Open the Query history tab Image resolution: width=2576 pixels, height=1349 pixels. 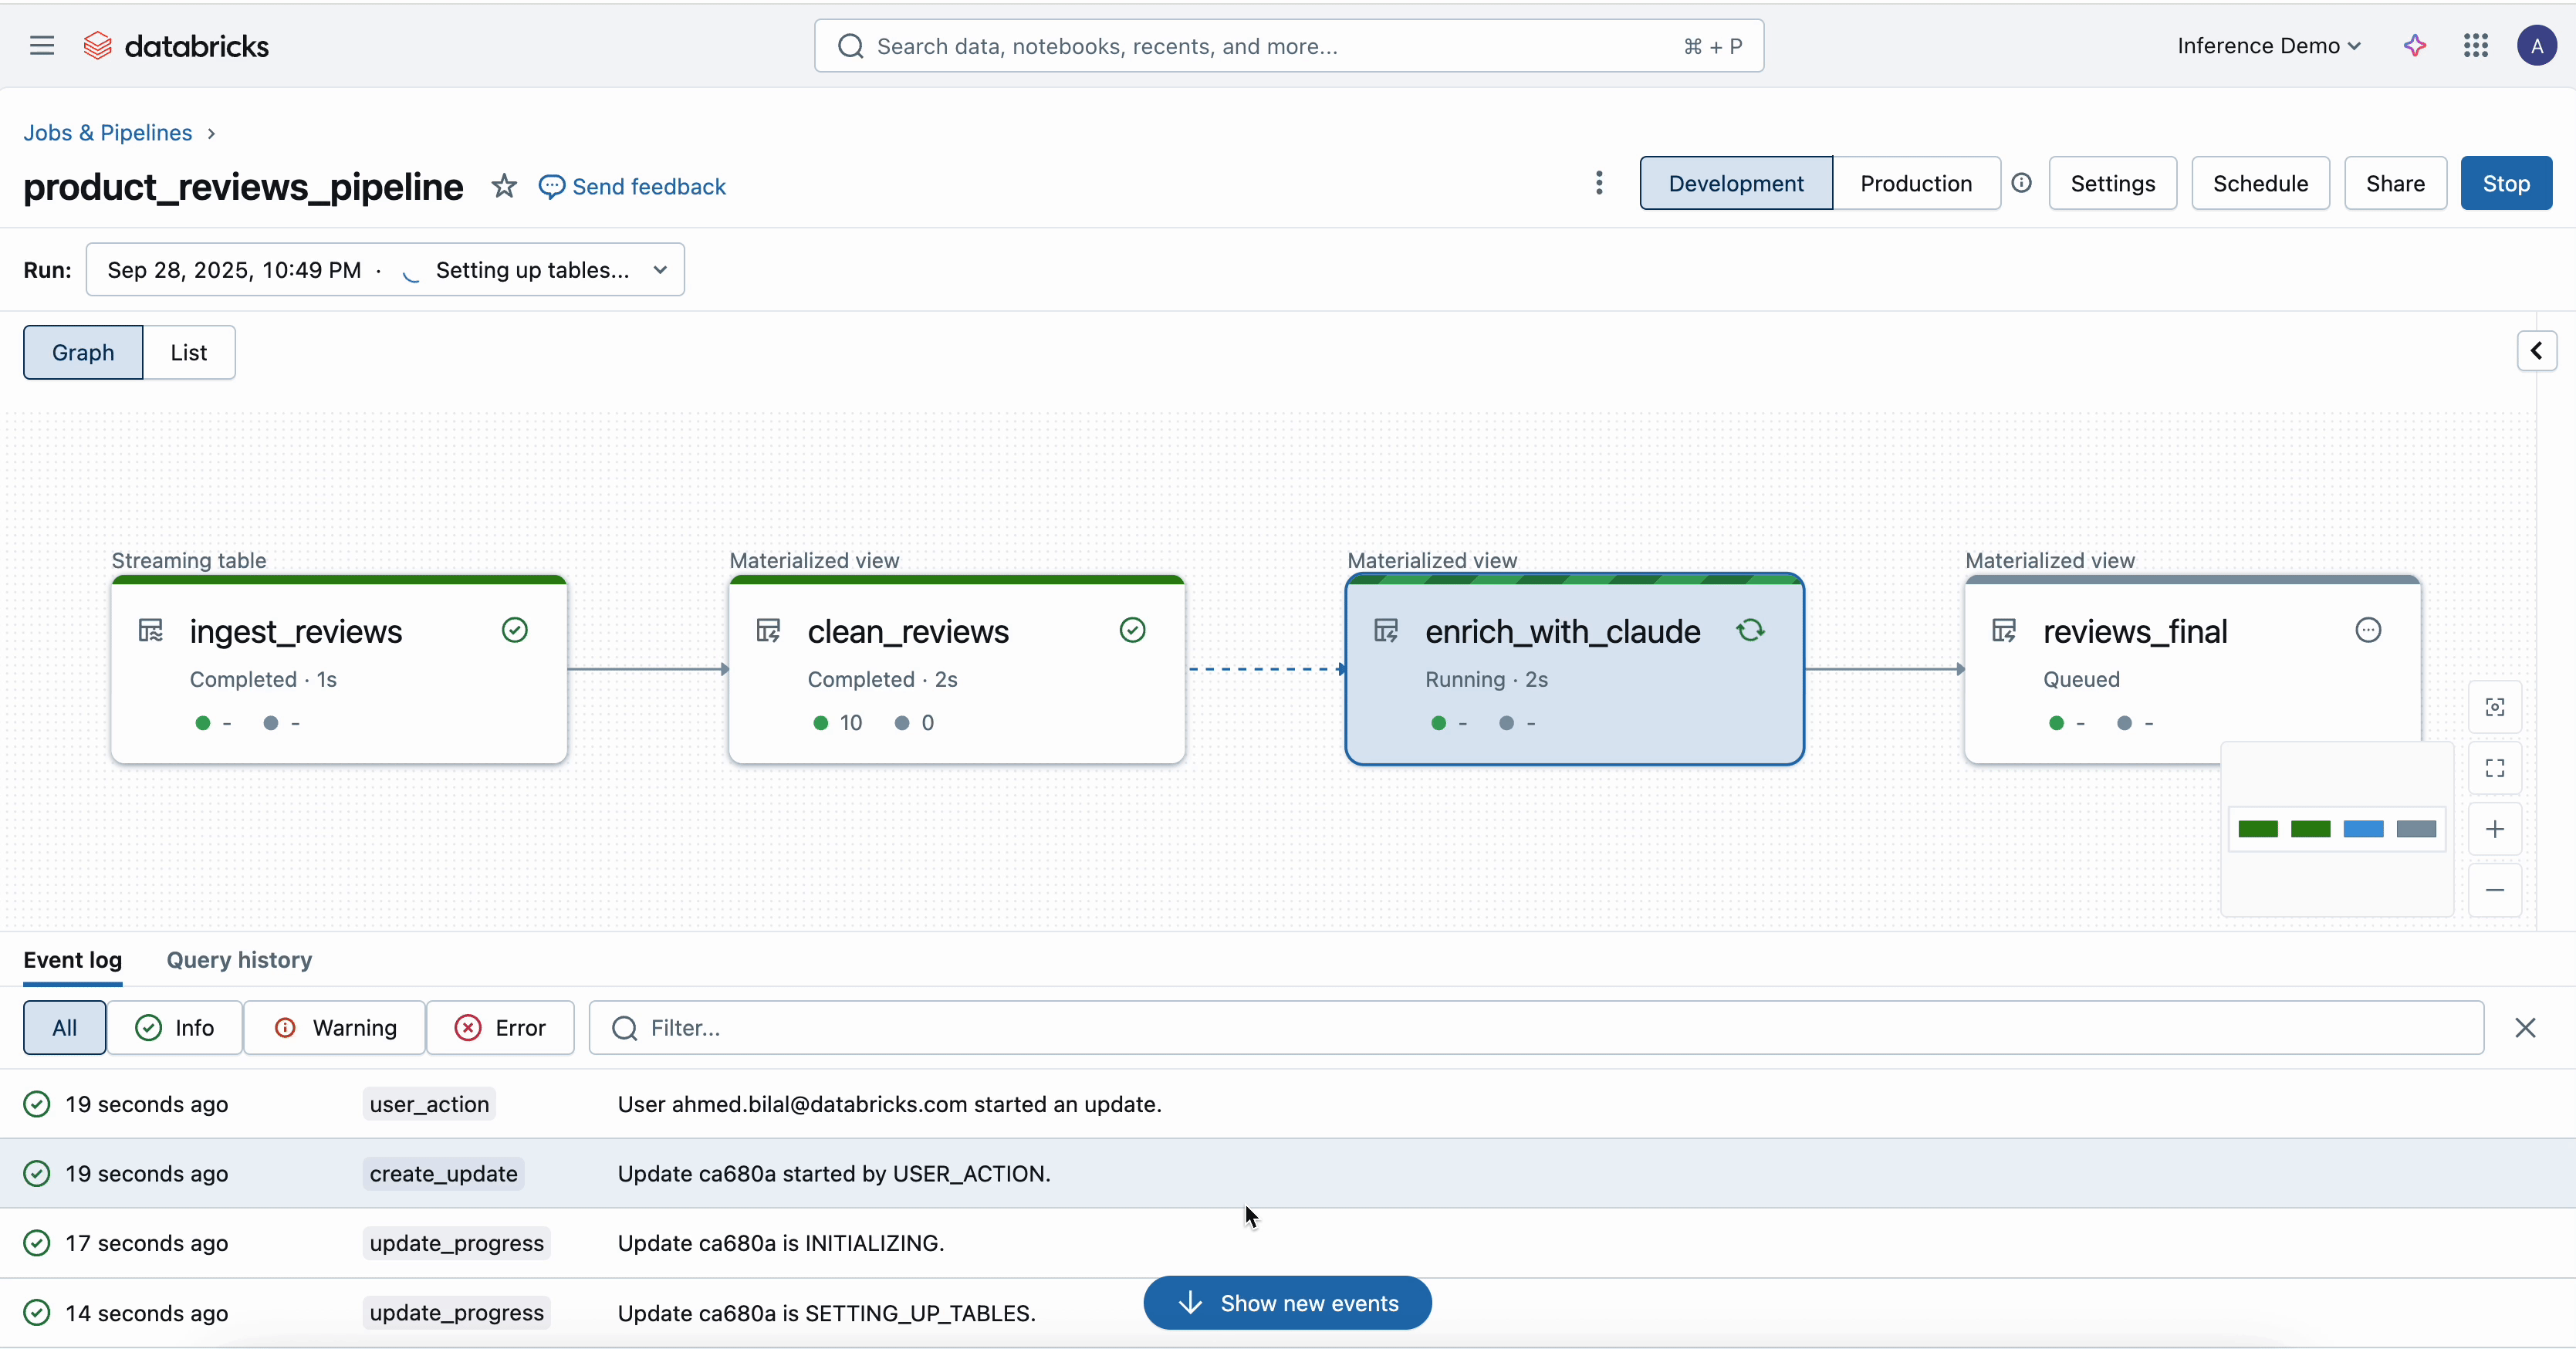[239, 960]
